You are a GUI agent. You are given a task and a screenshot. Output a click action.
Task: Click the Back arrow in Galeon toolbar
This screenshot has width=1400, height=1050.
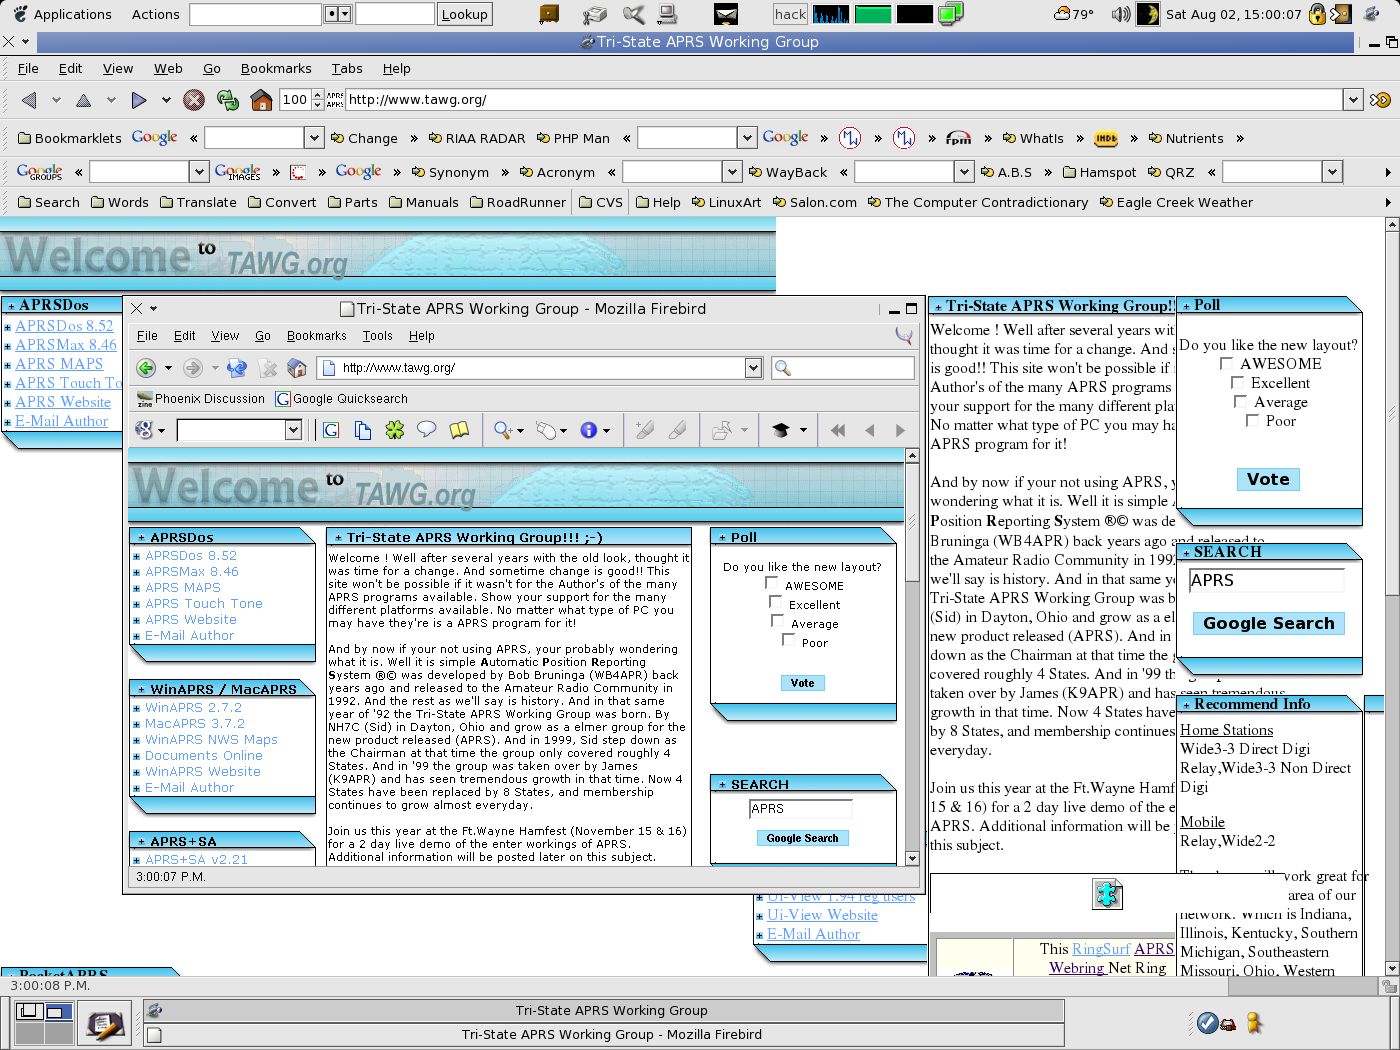pyautogui.click(x=29, y=100)
